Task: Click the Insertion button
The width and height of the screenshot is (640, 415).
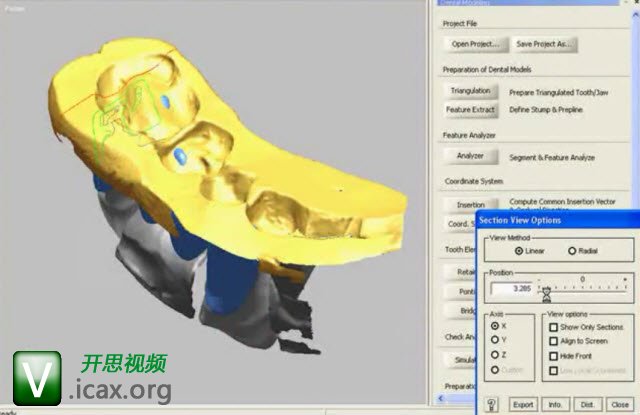Action: pyautogui.click(x=471, y=204)
